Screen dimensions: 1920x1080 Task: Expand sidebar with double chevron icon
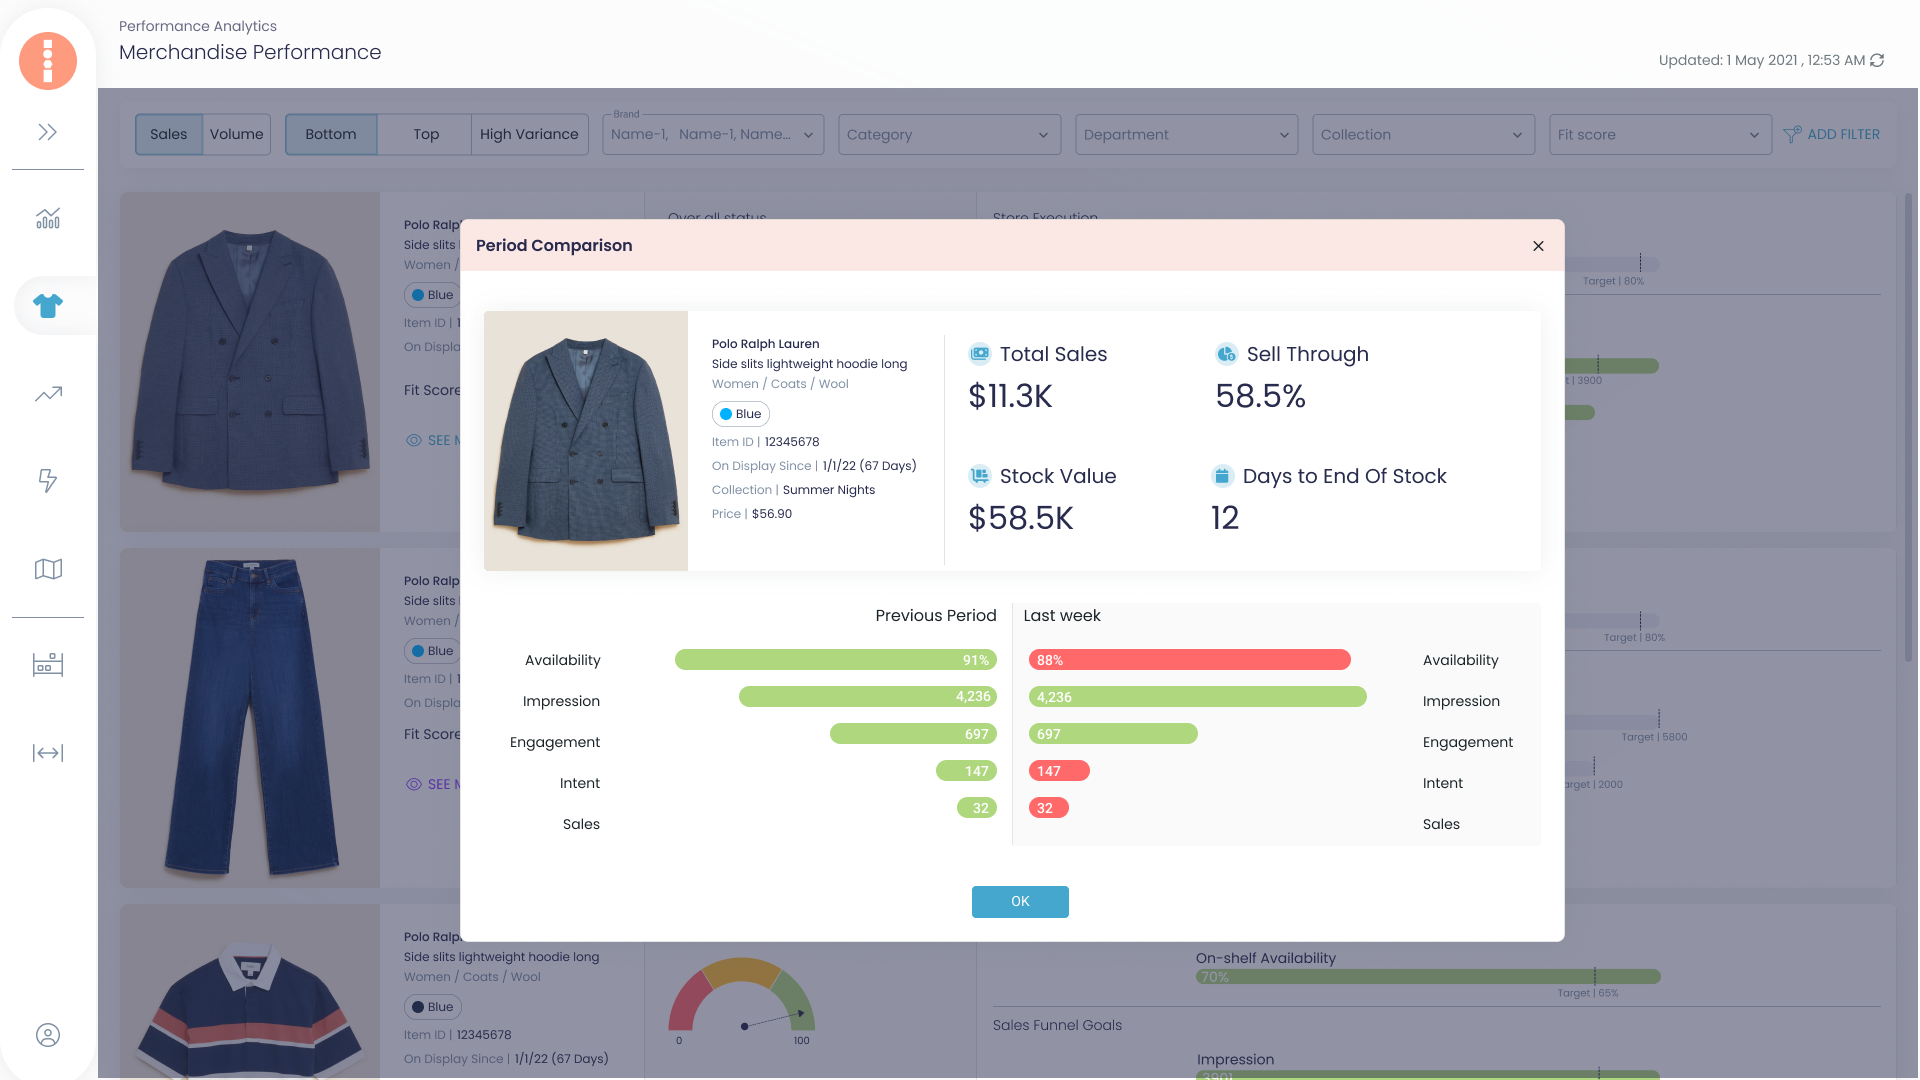[47, 132]
